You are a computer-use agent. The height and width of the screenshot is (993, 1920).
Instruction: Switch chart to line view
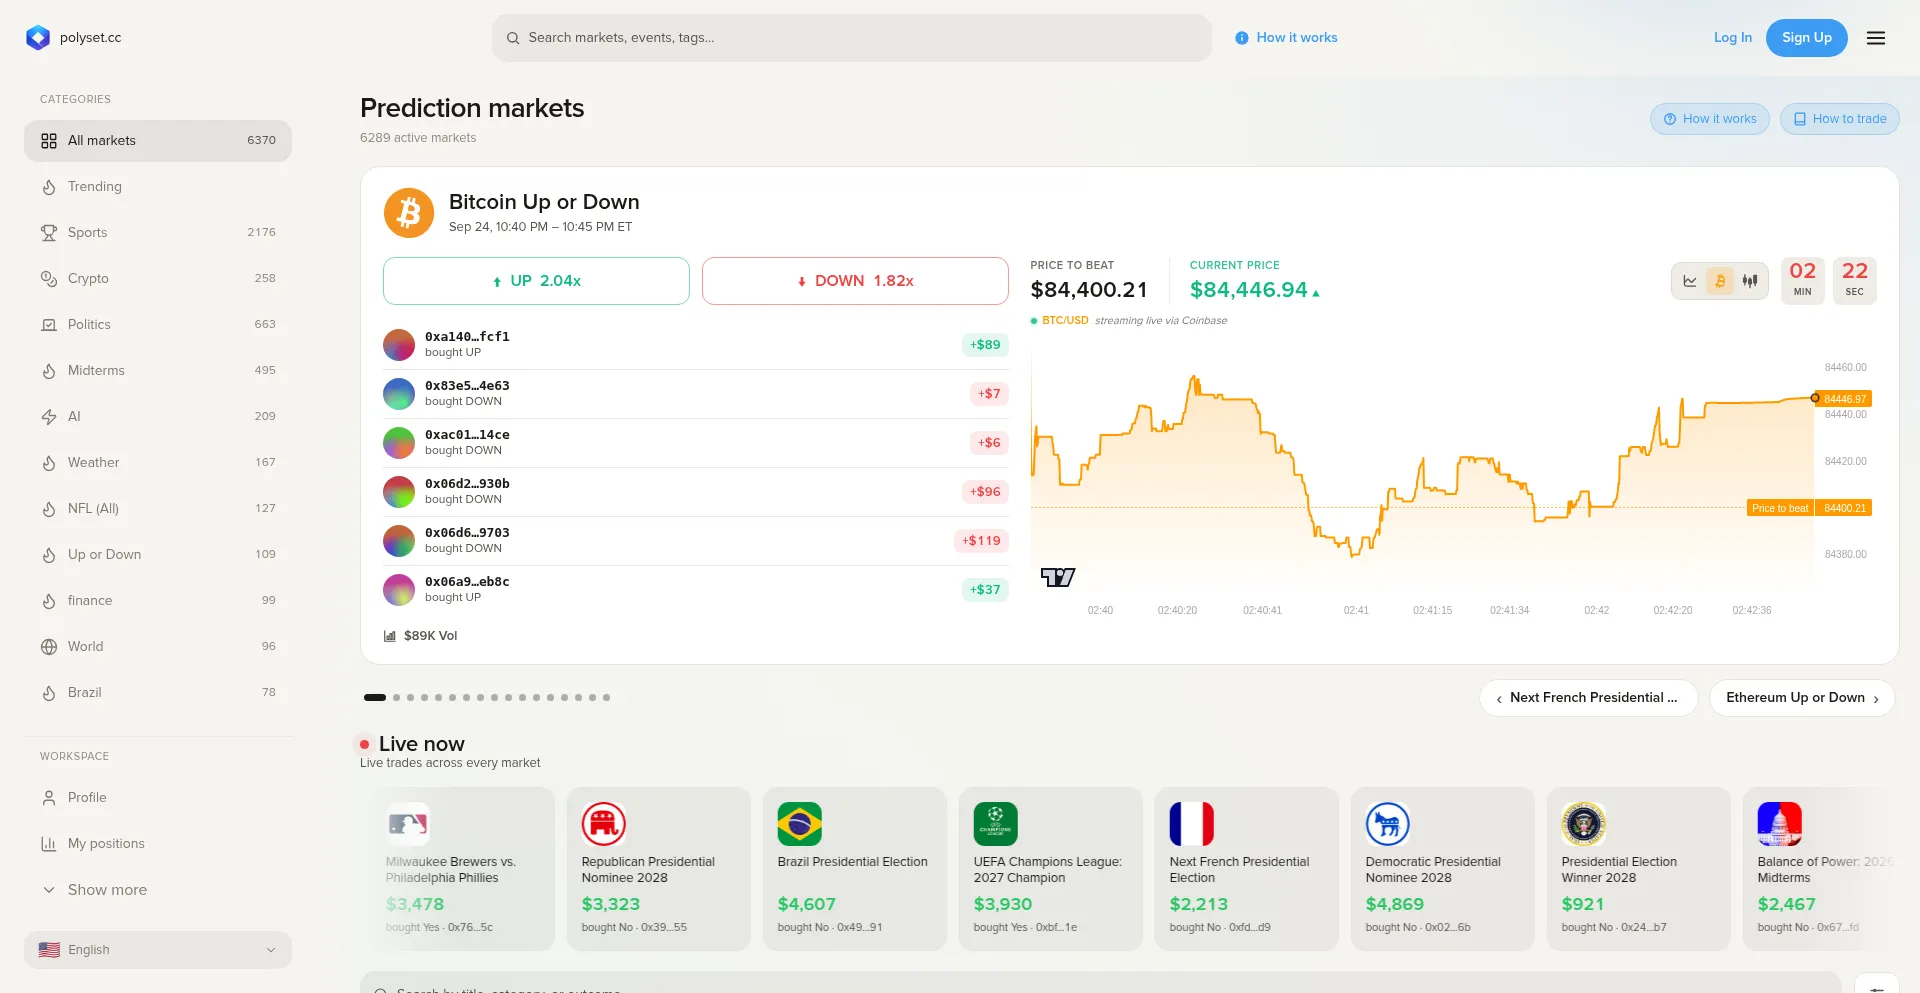[x=1690, y=281]
